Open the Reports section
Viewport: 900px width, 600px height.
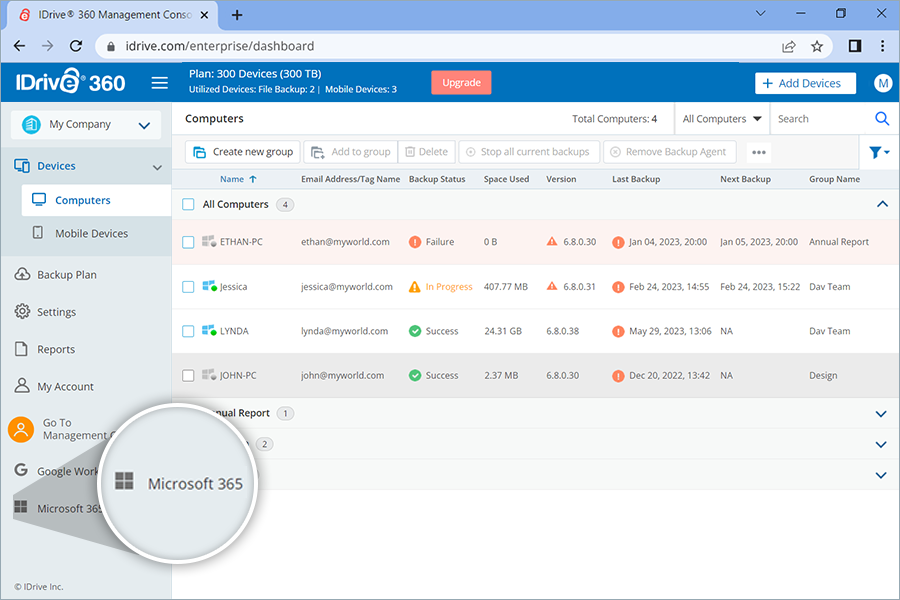pyautogui.click(x=22, y=348)
